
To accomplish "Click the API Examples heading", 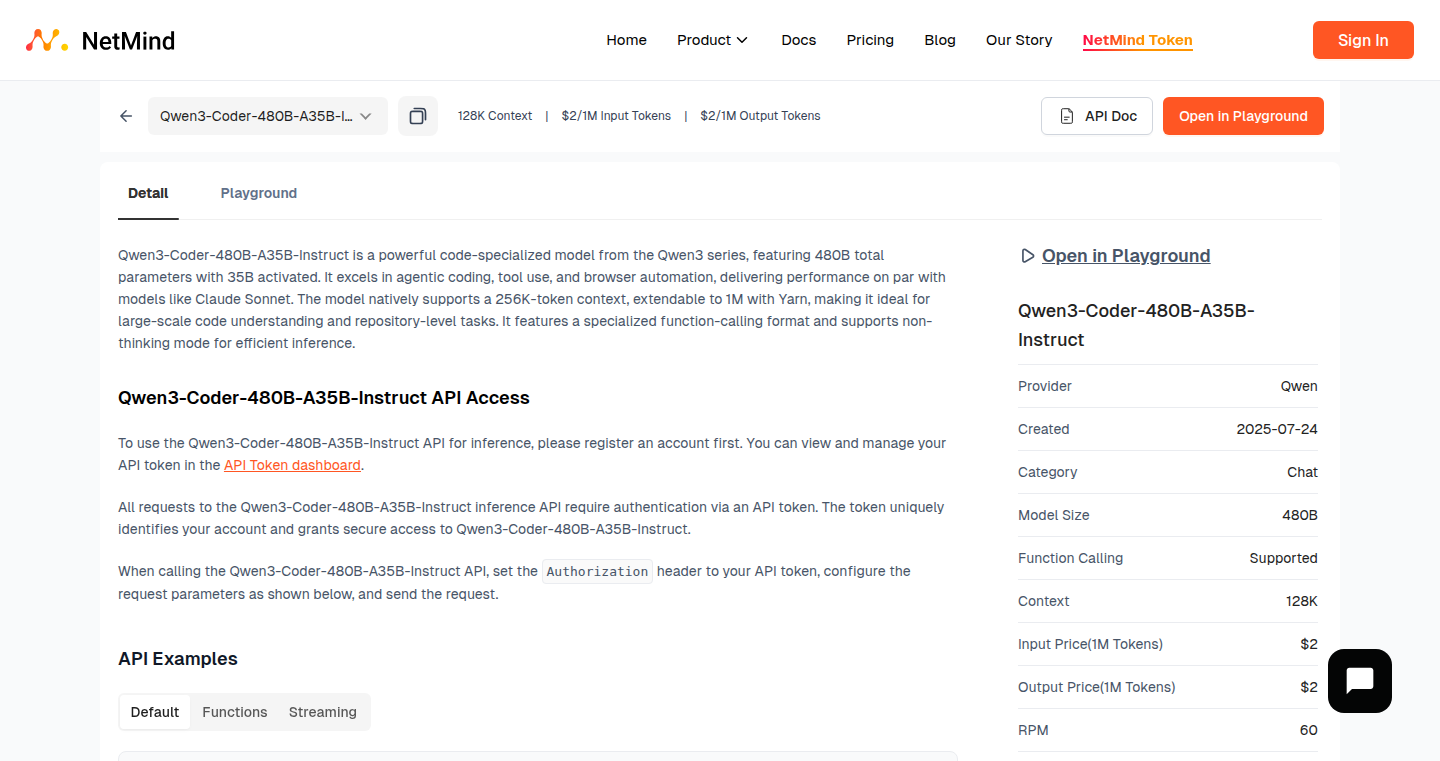I will click(178, 659).
